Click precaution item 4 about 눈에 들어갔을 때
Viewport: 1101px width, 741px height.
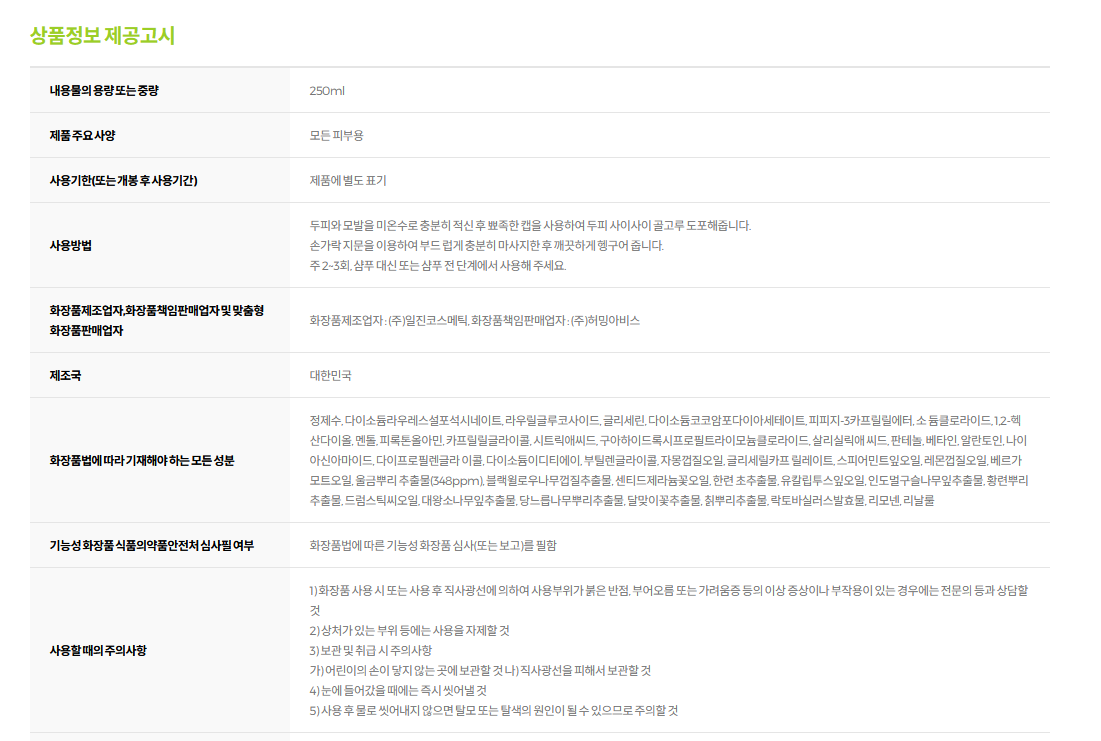[x=398, y=690]
